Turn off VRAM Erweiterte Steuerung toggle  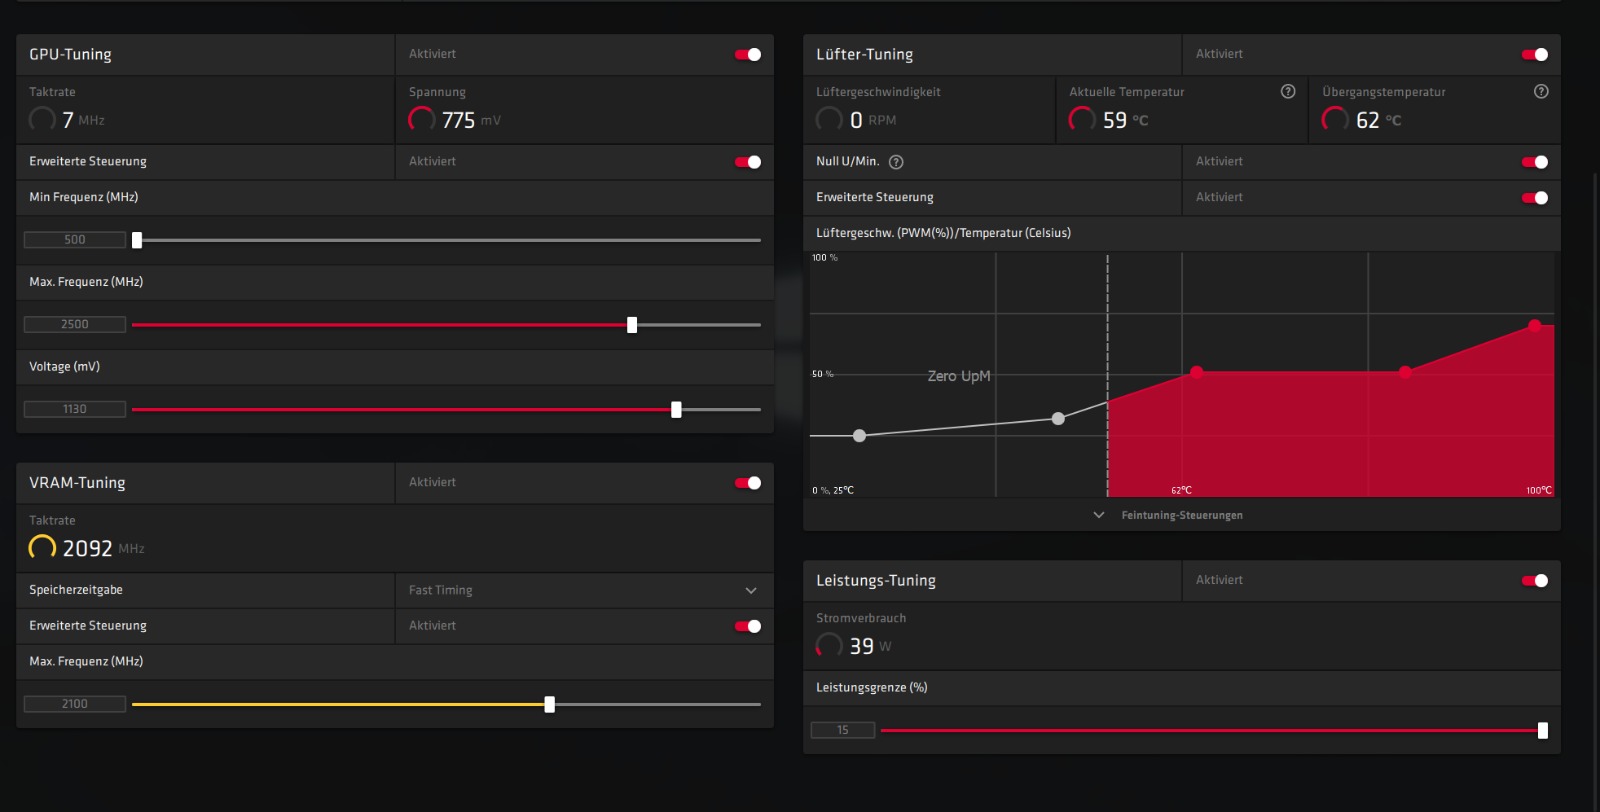(748, 626)
